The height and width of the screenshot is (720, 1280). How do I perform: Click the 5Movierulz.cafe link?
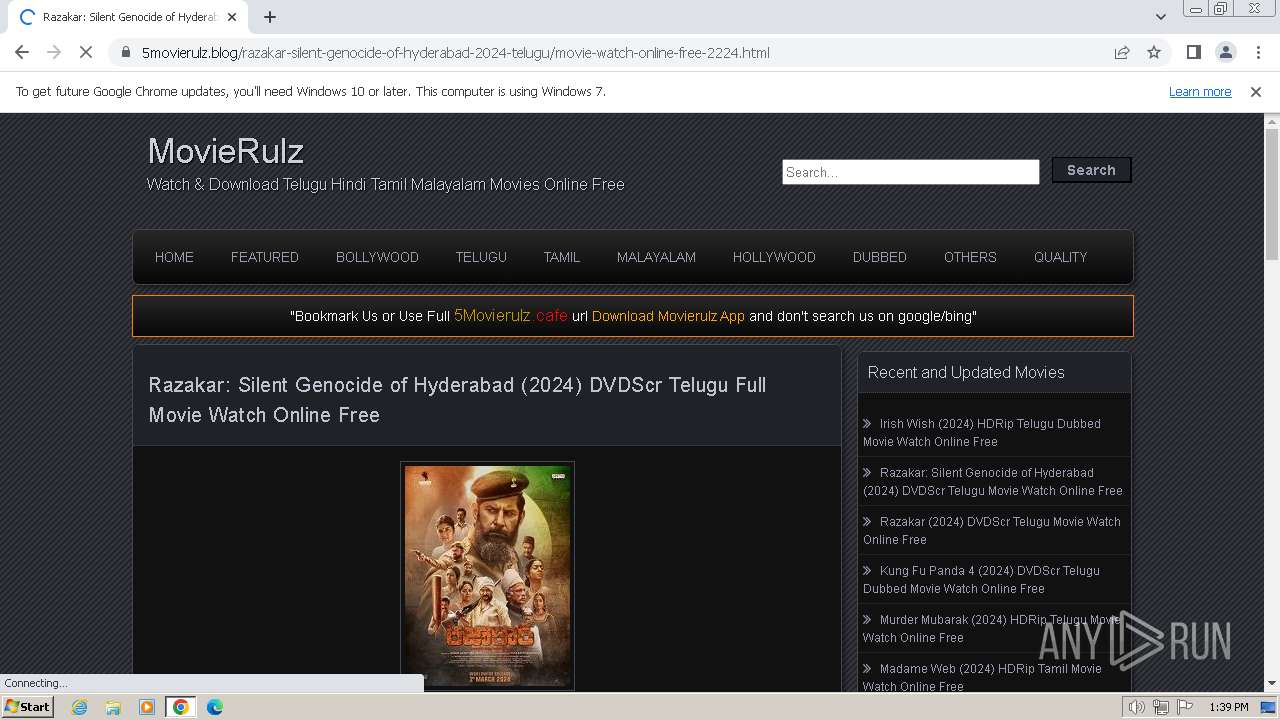pos(511,315)
